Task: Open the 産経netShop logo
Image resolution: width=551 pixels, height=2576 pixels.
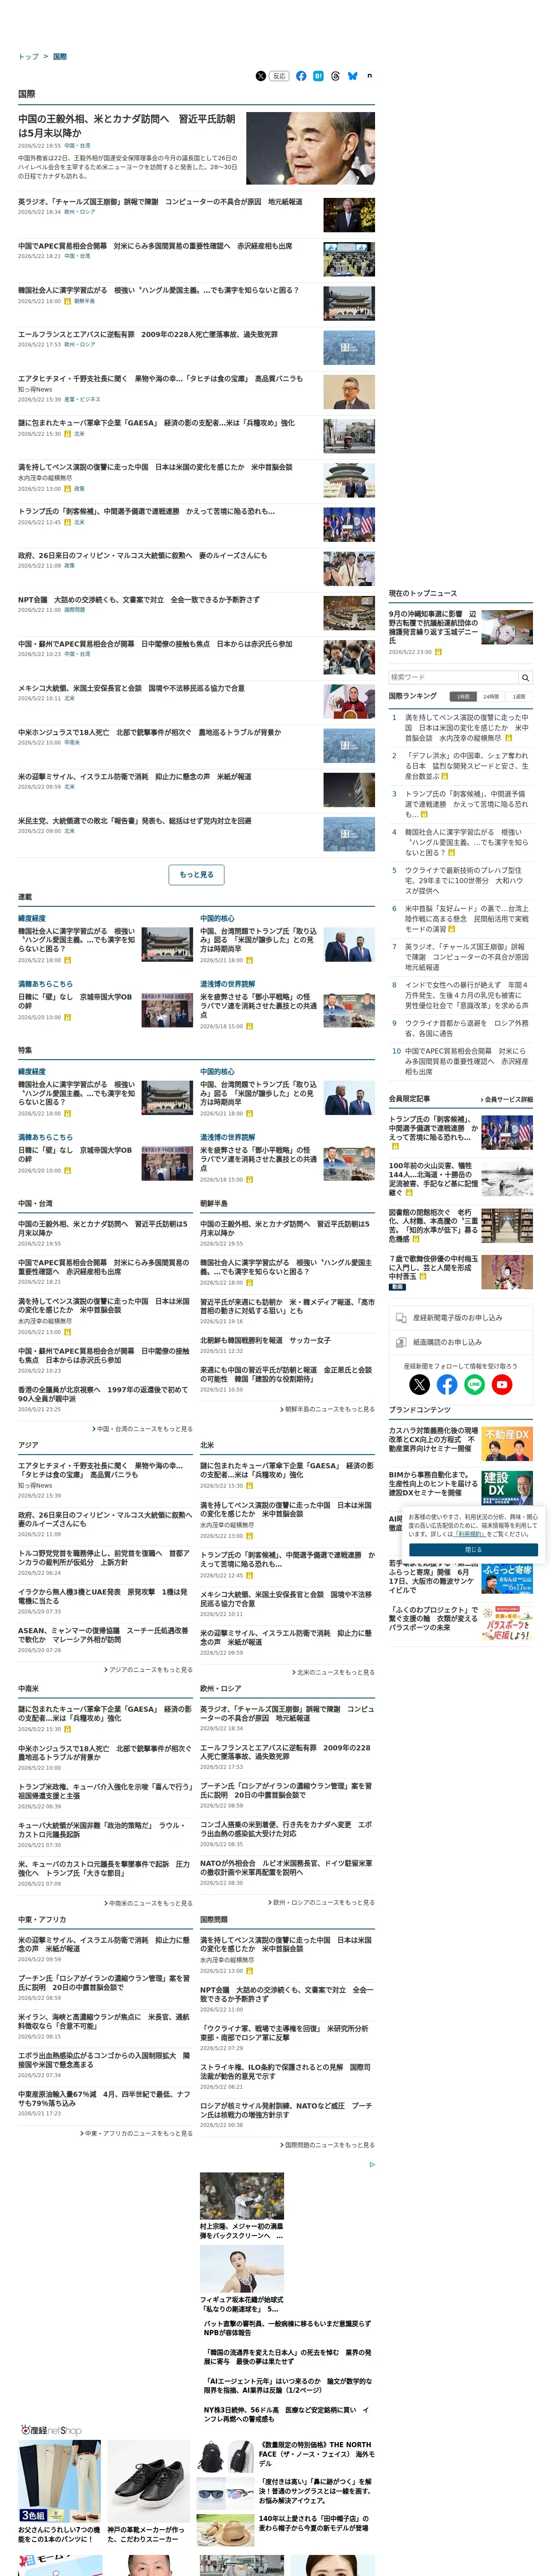Action: (x=51, y=2429)
